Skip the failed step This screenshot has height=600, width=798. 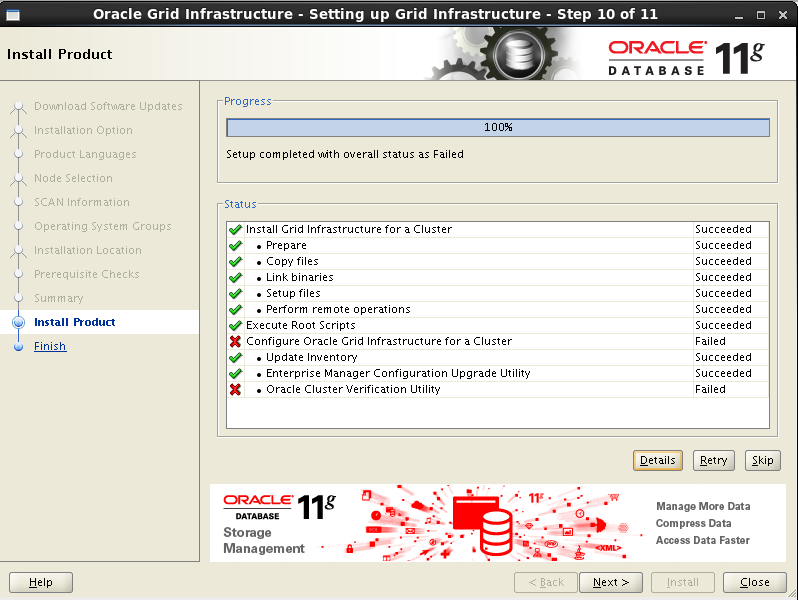[x=762, y=460]
